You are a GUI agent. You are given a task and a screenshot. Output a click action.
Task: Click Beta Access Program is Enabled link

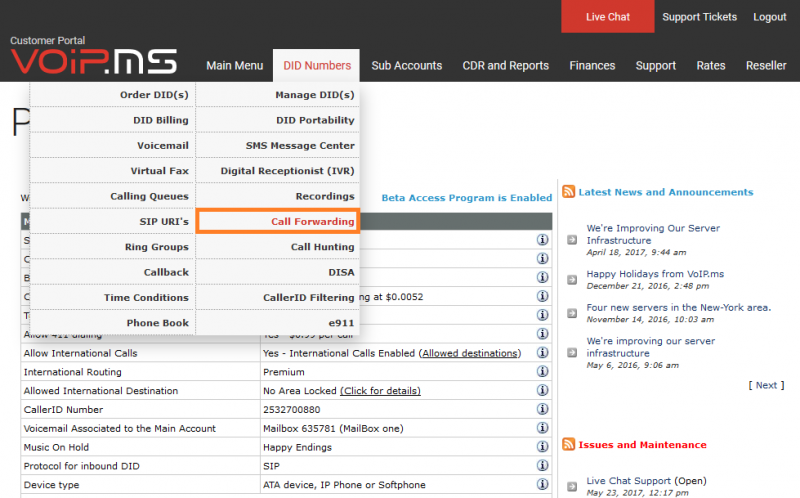[467, 198]
